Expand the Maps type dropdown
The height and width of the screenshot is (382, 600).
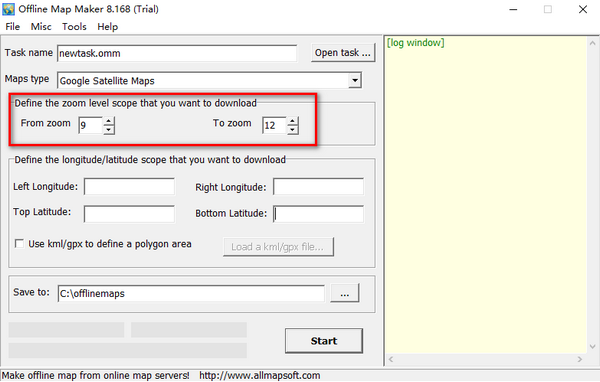click(x=355, y=80)
